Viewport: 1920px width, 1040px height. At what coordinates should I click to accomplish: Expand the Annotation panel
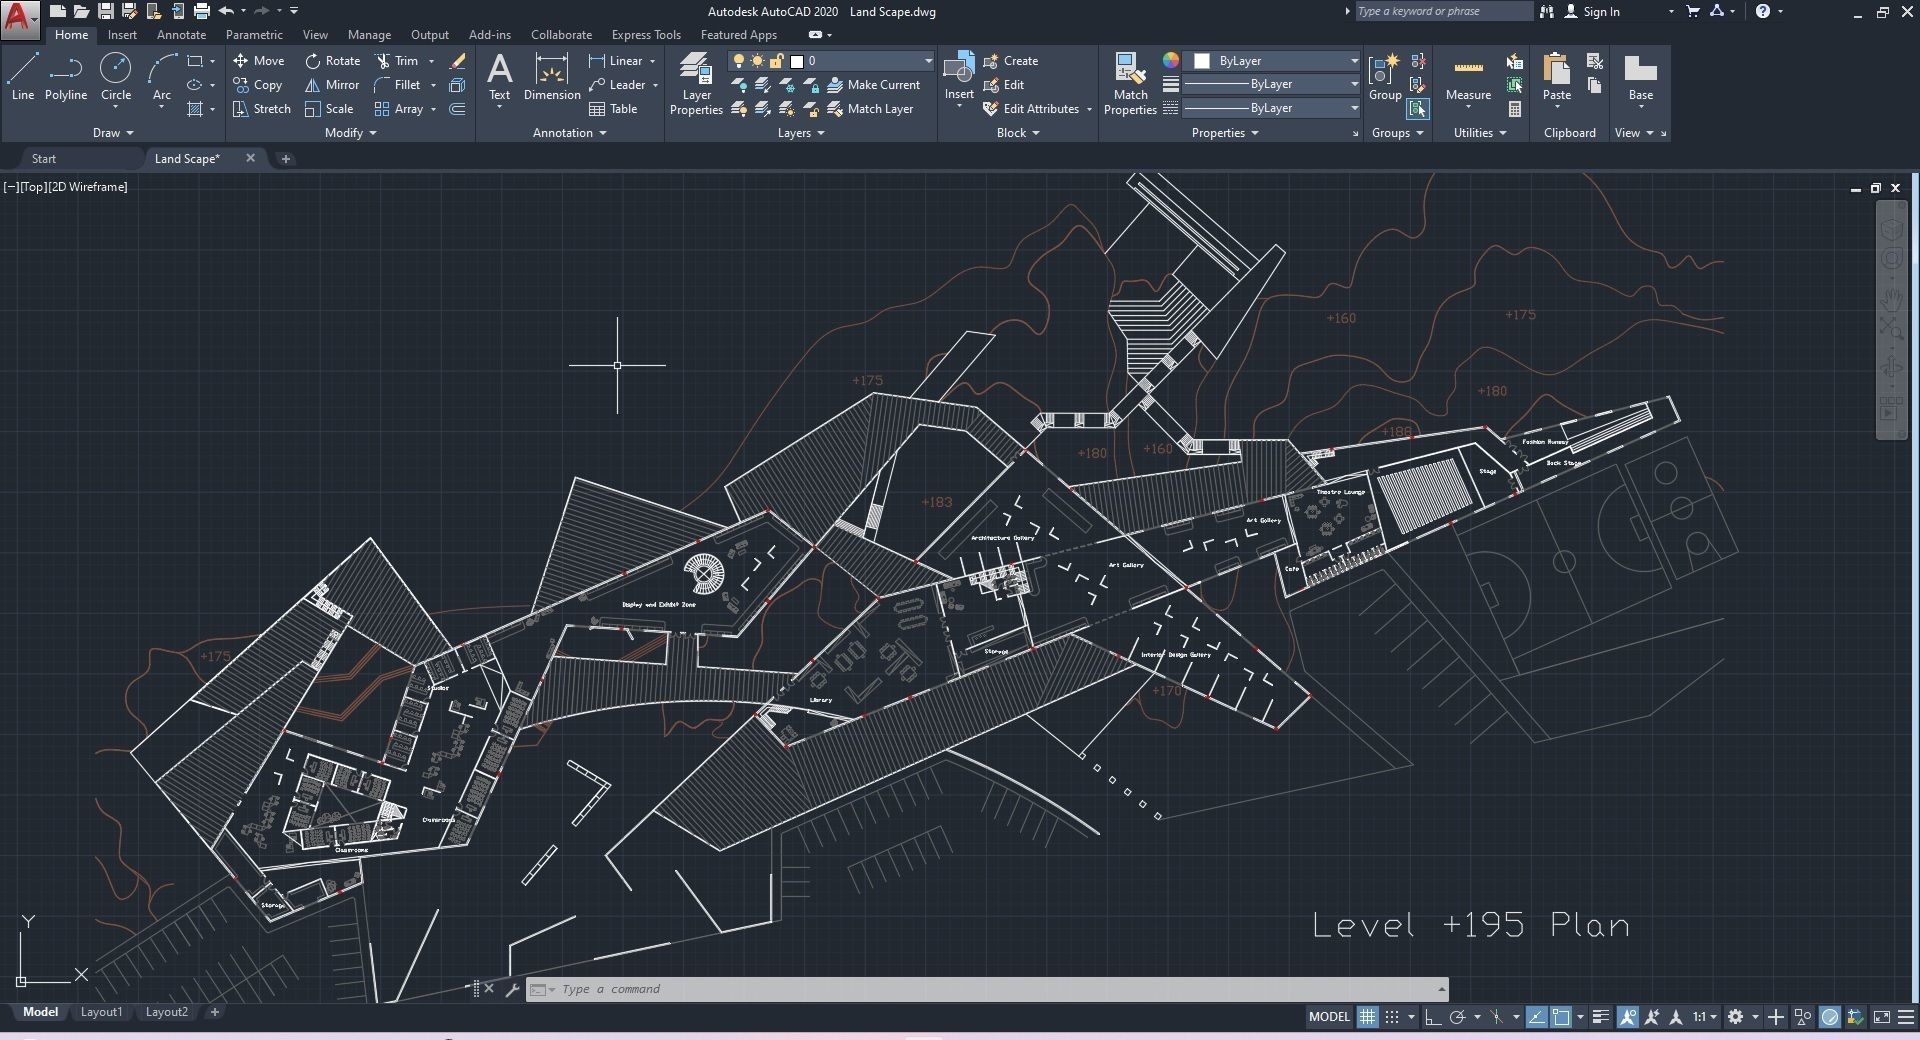pos(570,133)
